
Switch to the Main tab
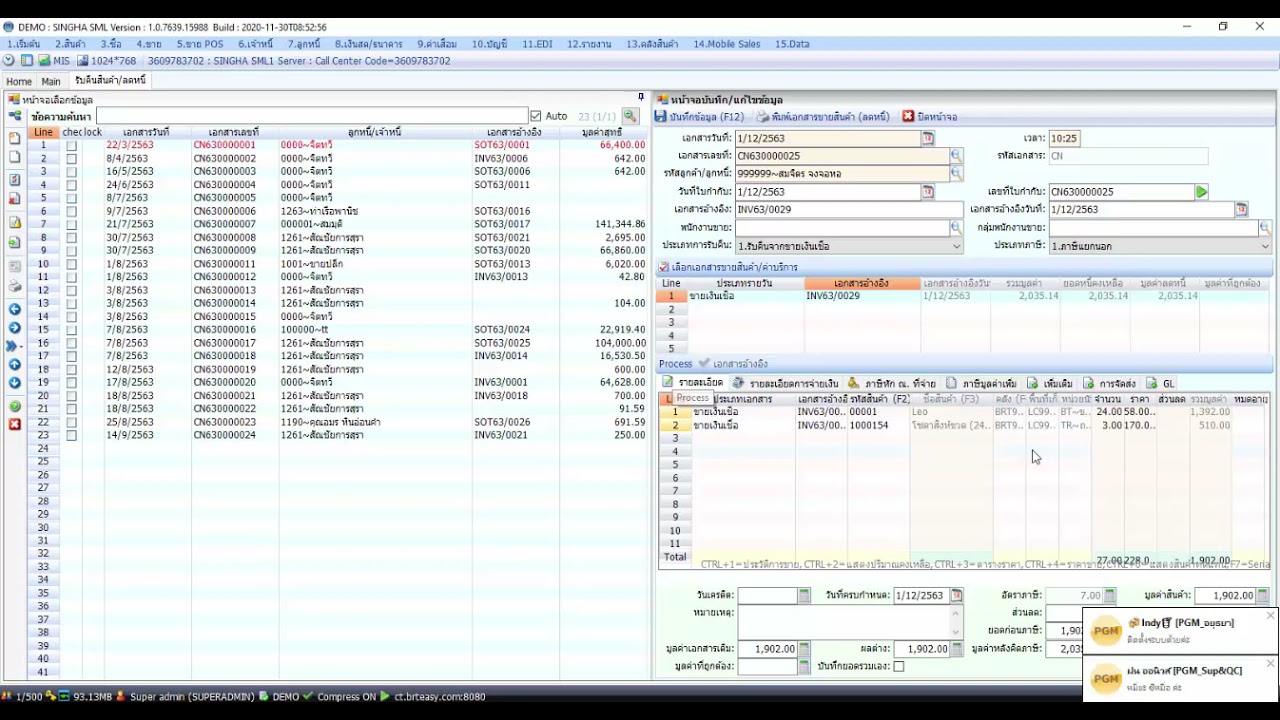click(x=51, y=81)
